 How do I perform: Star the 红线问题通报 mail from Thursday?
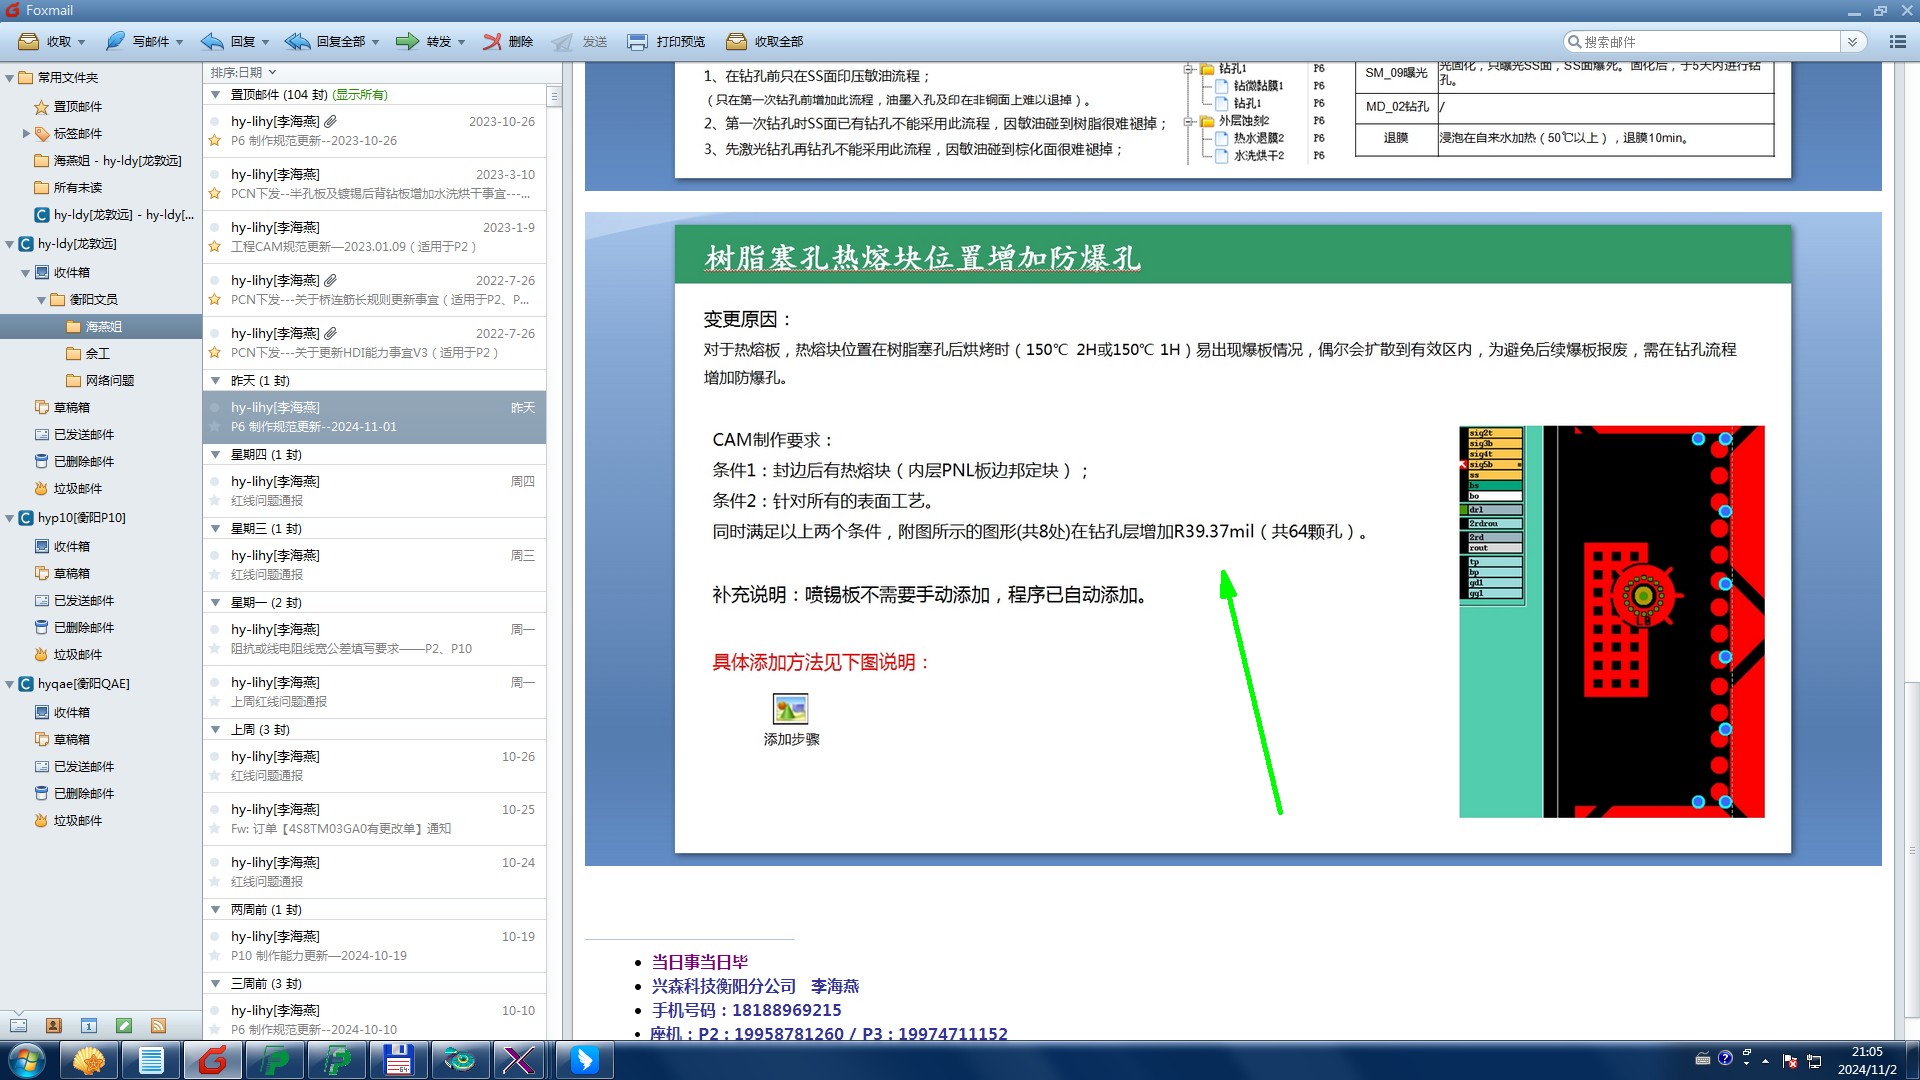[x=214, y=501]
